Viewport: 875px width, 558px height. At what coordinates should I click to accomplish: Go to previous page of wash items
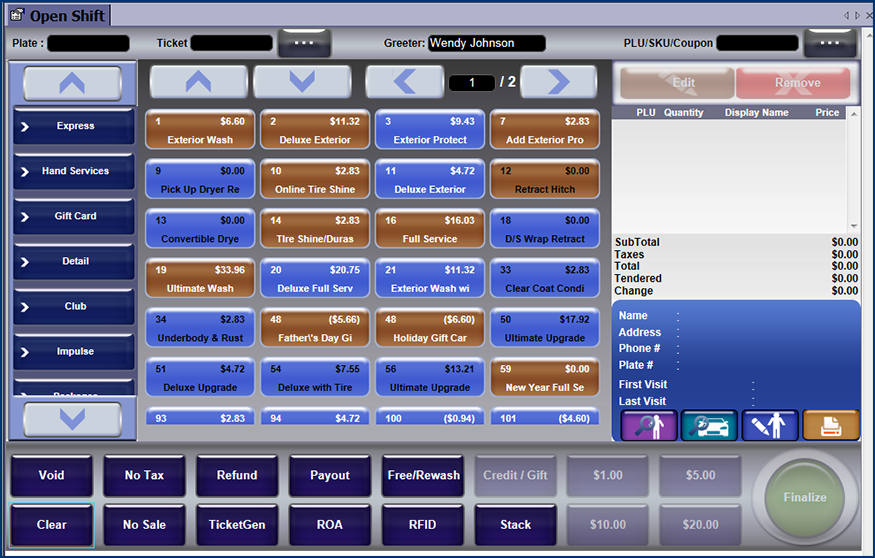404,82
